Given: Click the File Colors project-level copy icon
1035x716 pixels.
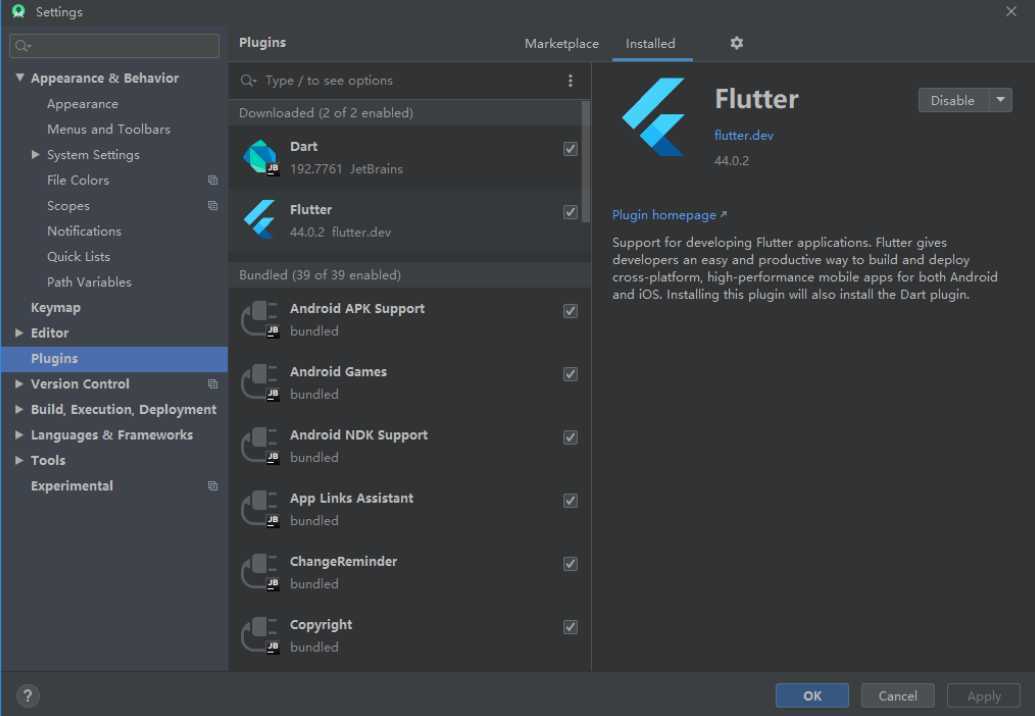Looking at the screenshot, I should (213, 180).
